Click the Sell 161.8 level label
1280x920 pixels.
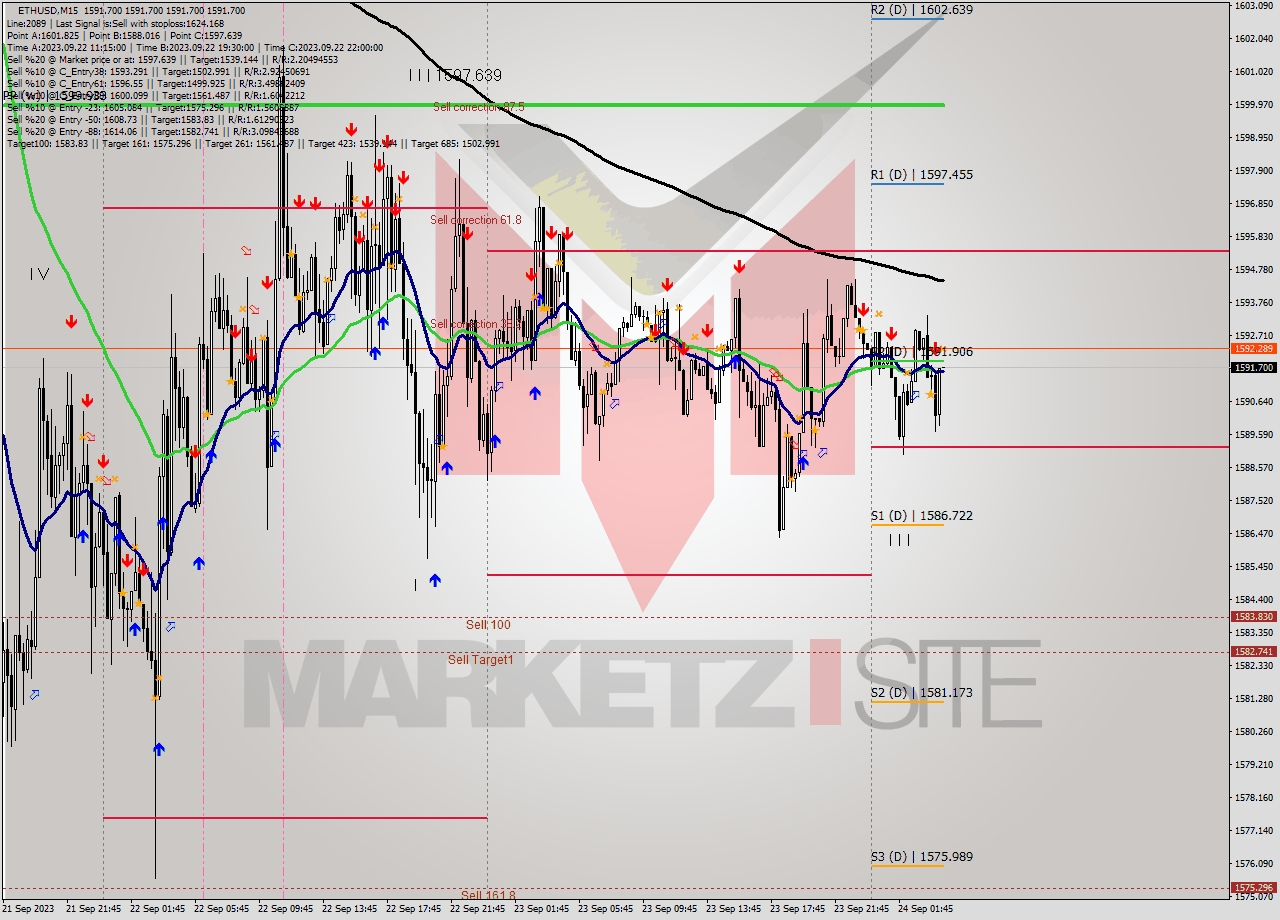[x=488, y=895]
